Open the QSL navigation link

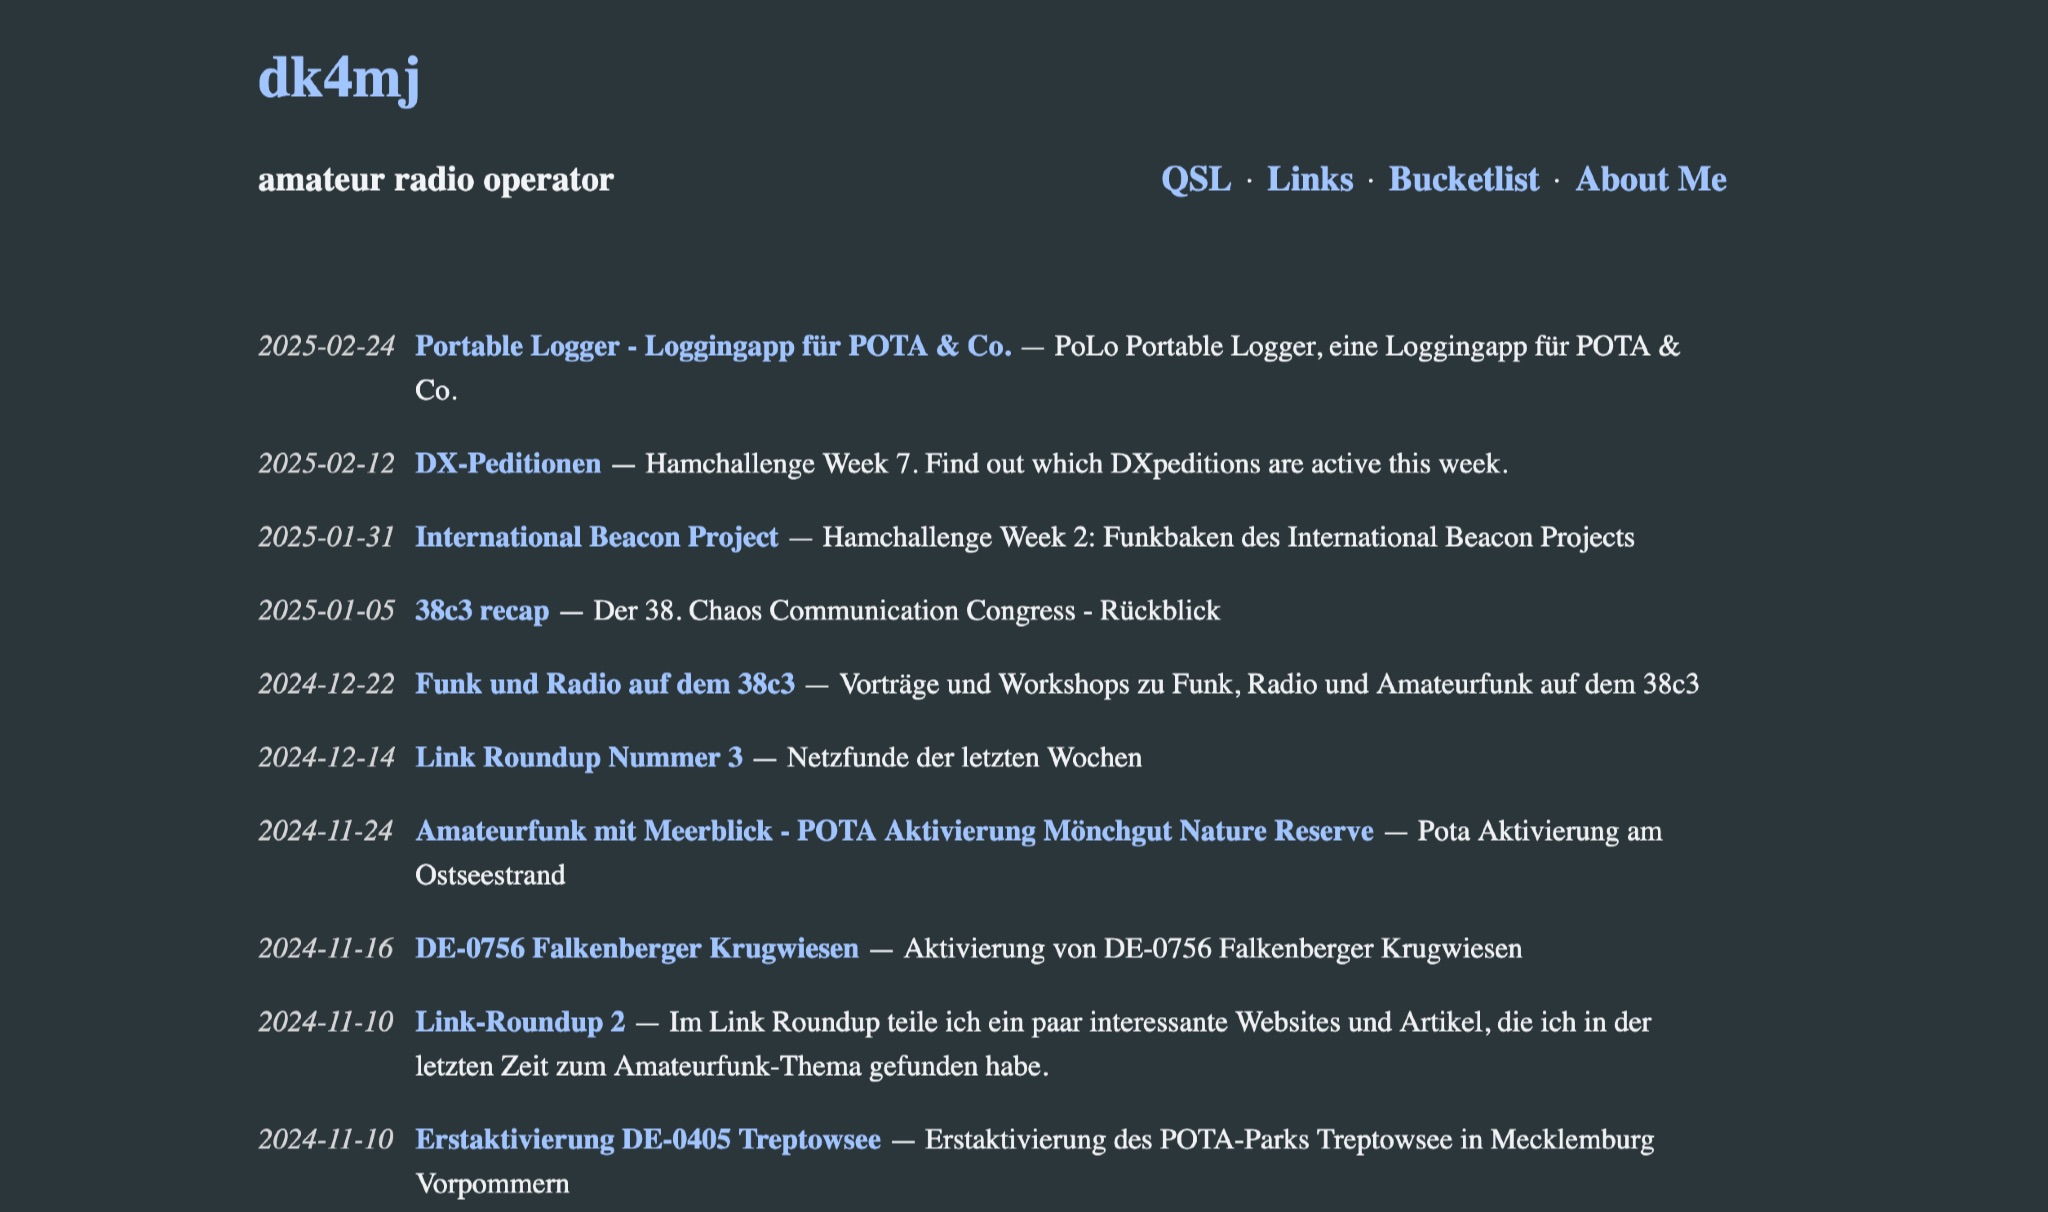click(1195, 179)
